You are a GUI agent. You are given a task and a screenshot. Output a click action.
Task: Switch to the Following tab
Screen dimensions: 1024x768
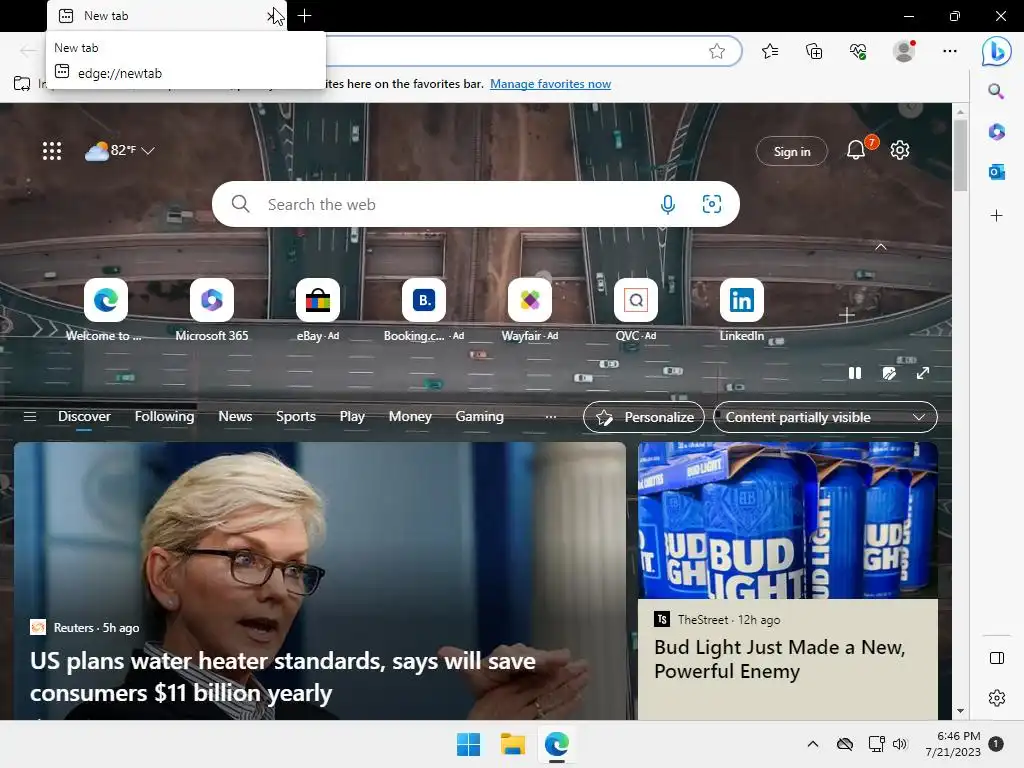(x=165, y=417)
